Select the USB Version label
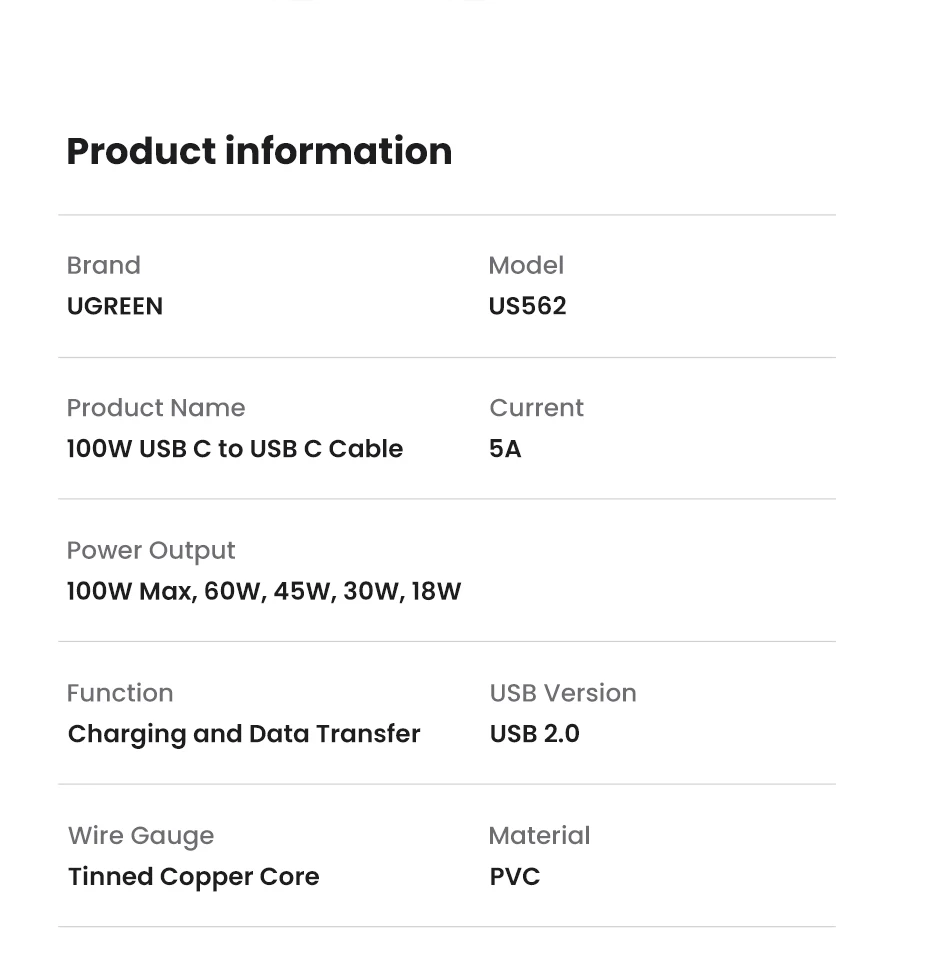This screenshot has height=973, width=930. 563,693
